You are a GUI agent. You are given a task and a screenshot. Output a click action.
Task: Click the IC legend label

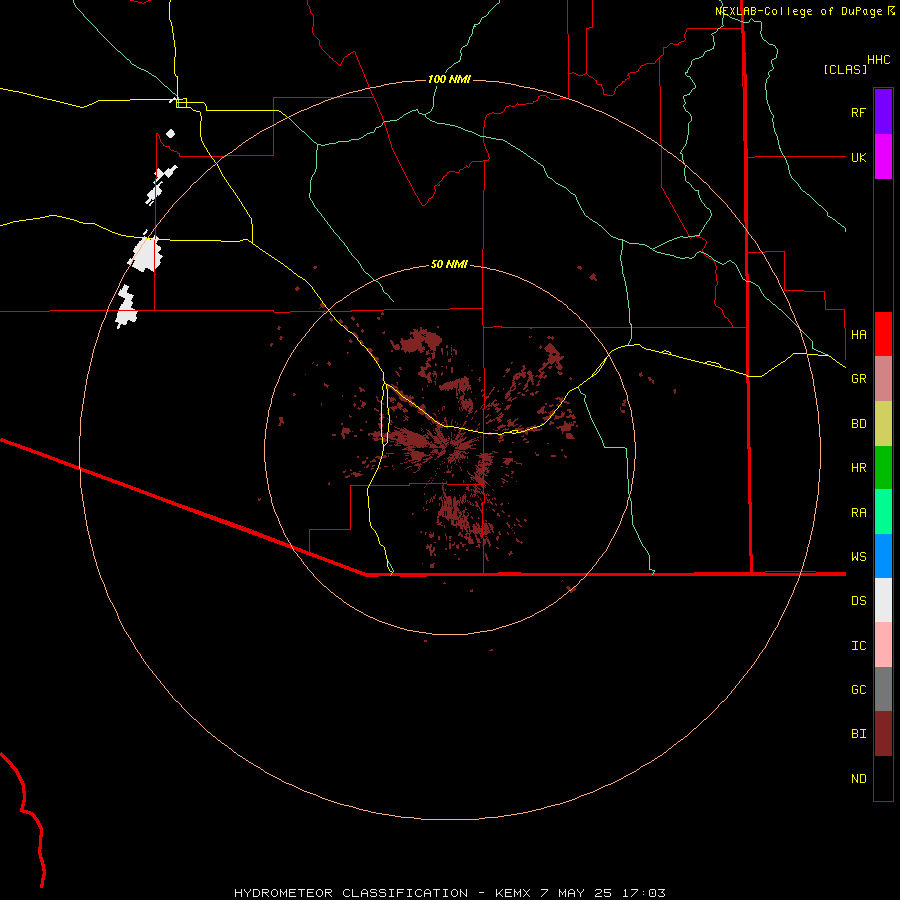(858, 646)
